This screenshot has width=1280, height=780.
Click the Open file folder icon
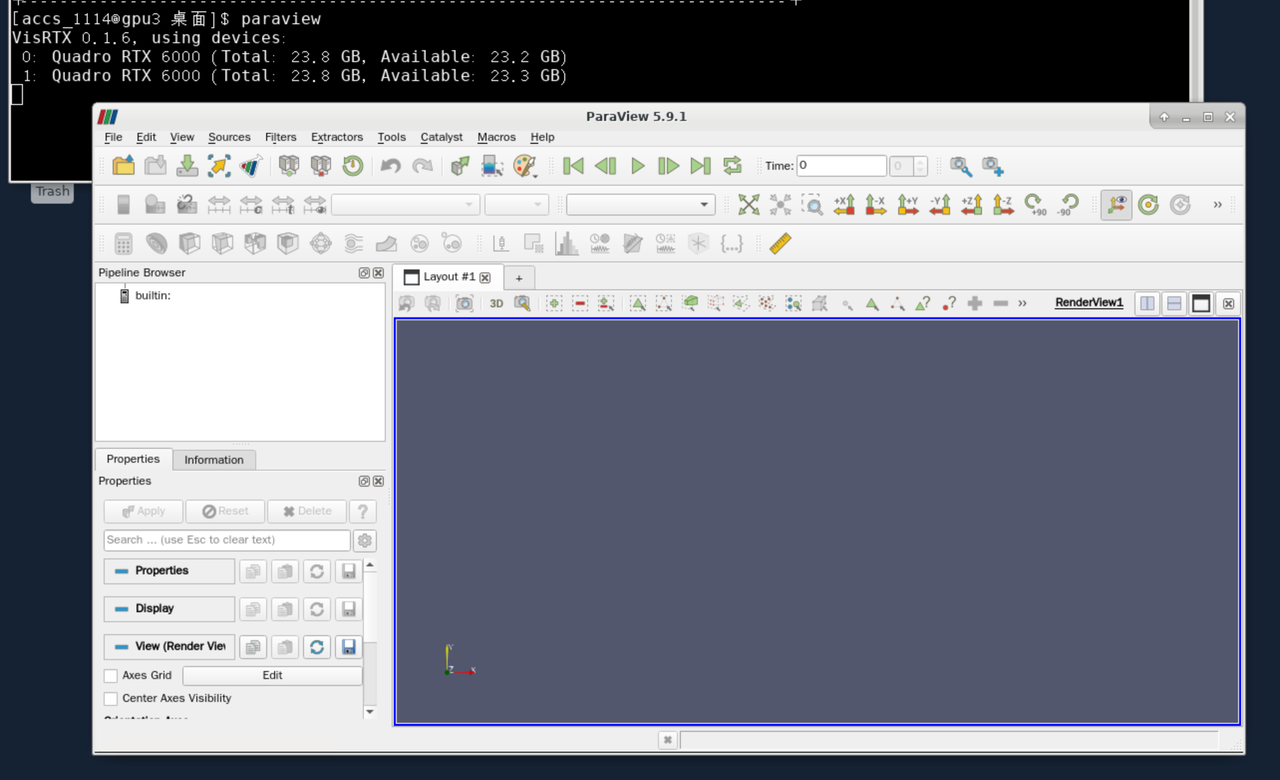coord(123,166)
